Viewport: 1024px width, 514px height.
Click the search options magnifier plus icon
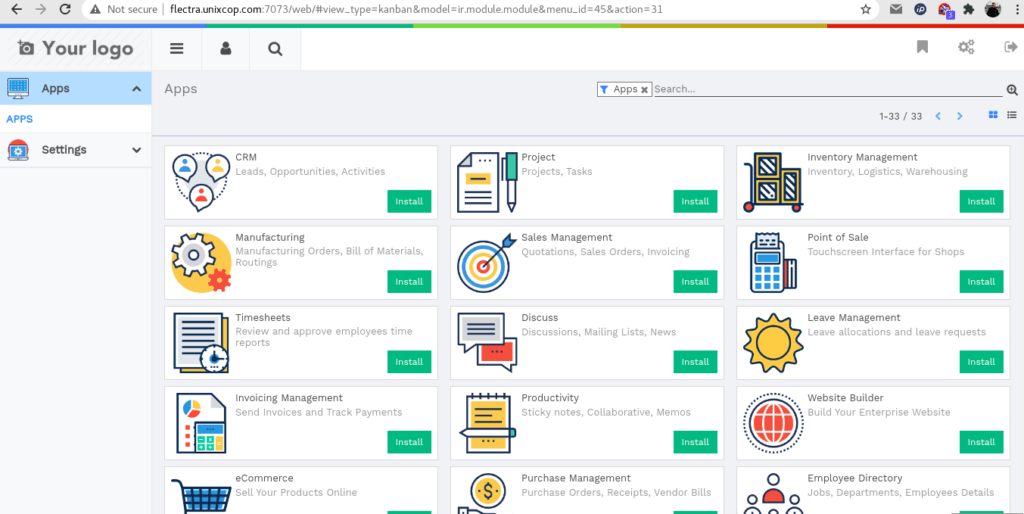point(1012,90)
